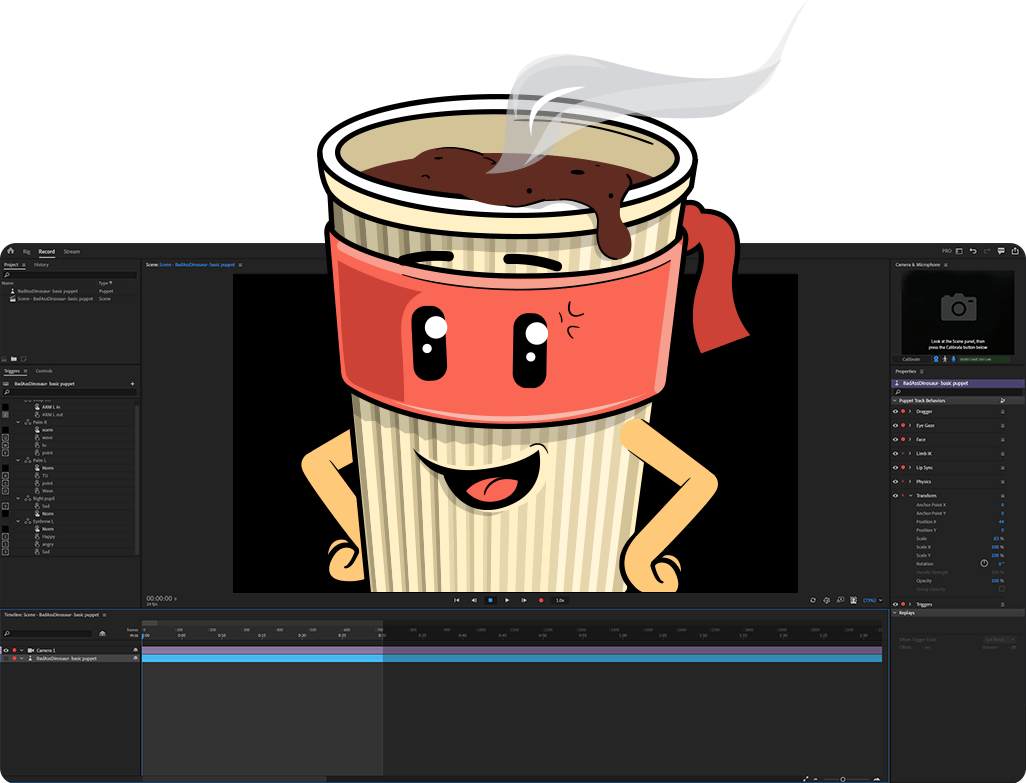
Task: Disarm the Face behavior red record dot
Action: [903, 439]
